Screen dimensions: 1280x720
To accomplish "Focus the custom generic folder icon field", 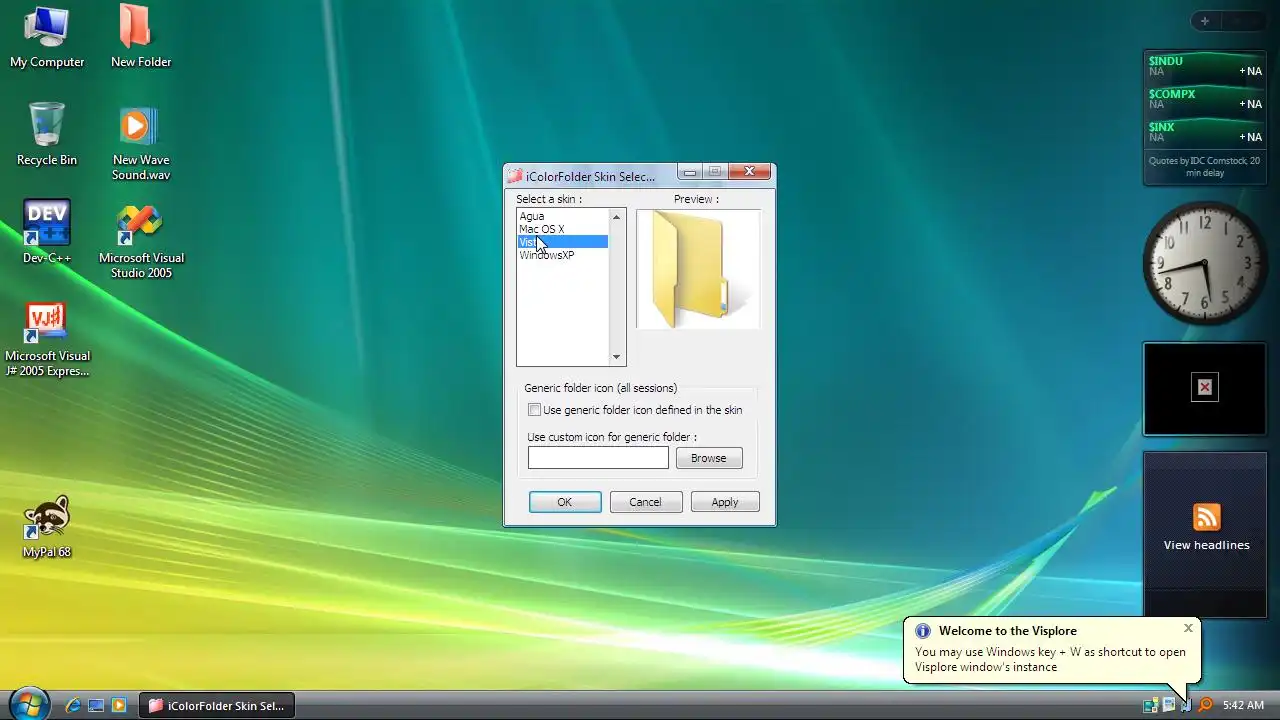I will tap(598, 458).
